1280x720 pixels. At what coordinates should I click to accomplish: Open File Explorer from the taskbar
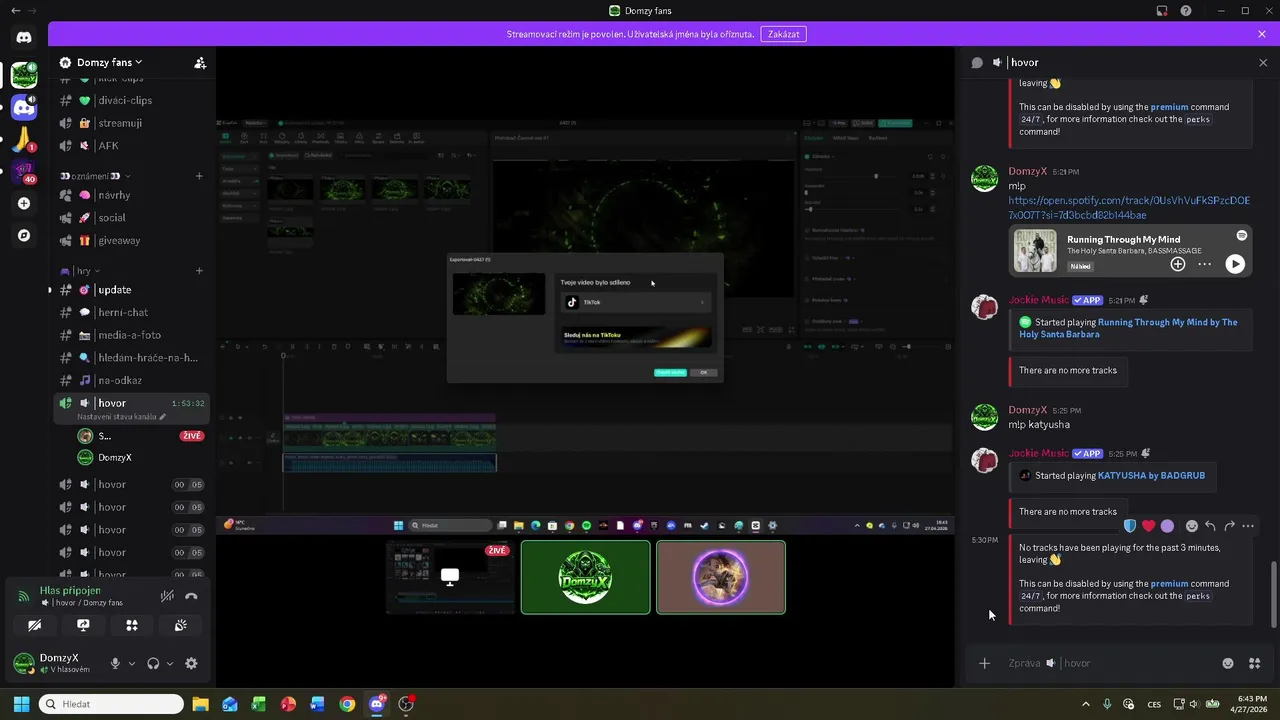pos(200,704)
